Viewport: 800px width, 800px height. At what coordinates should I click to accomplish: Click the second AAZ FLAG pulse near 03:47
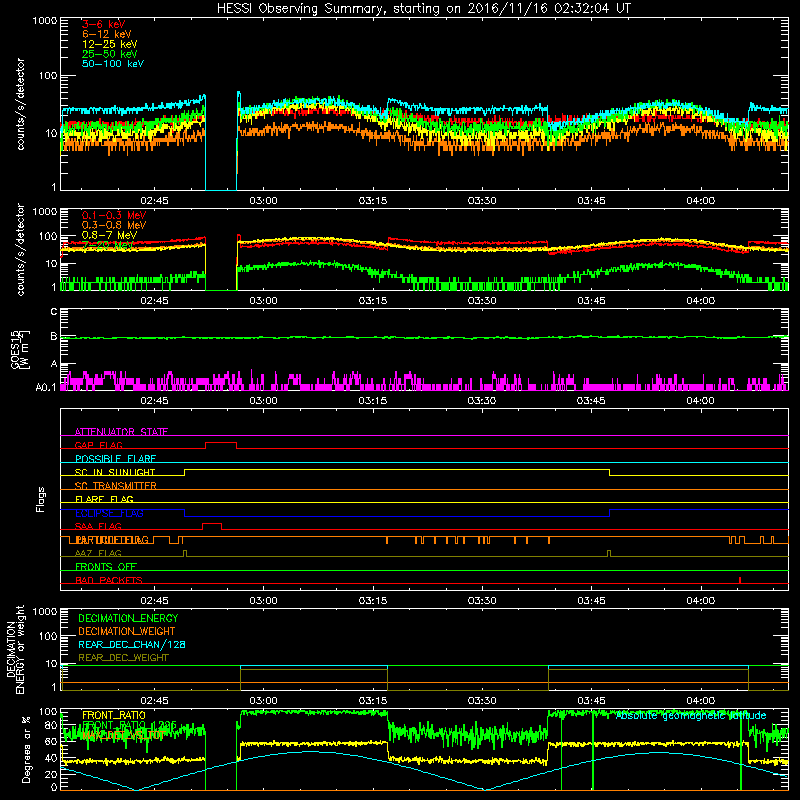click(609, 553)
